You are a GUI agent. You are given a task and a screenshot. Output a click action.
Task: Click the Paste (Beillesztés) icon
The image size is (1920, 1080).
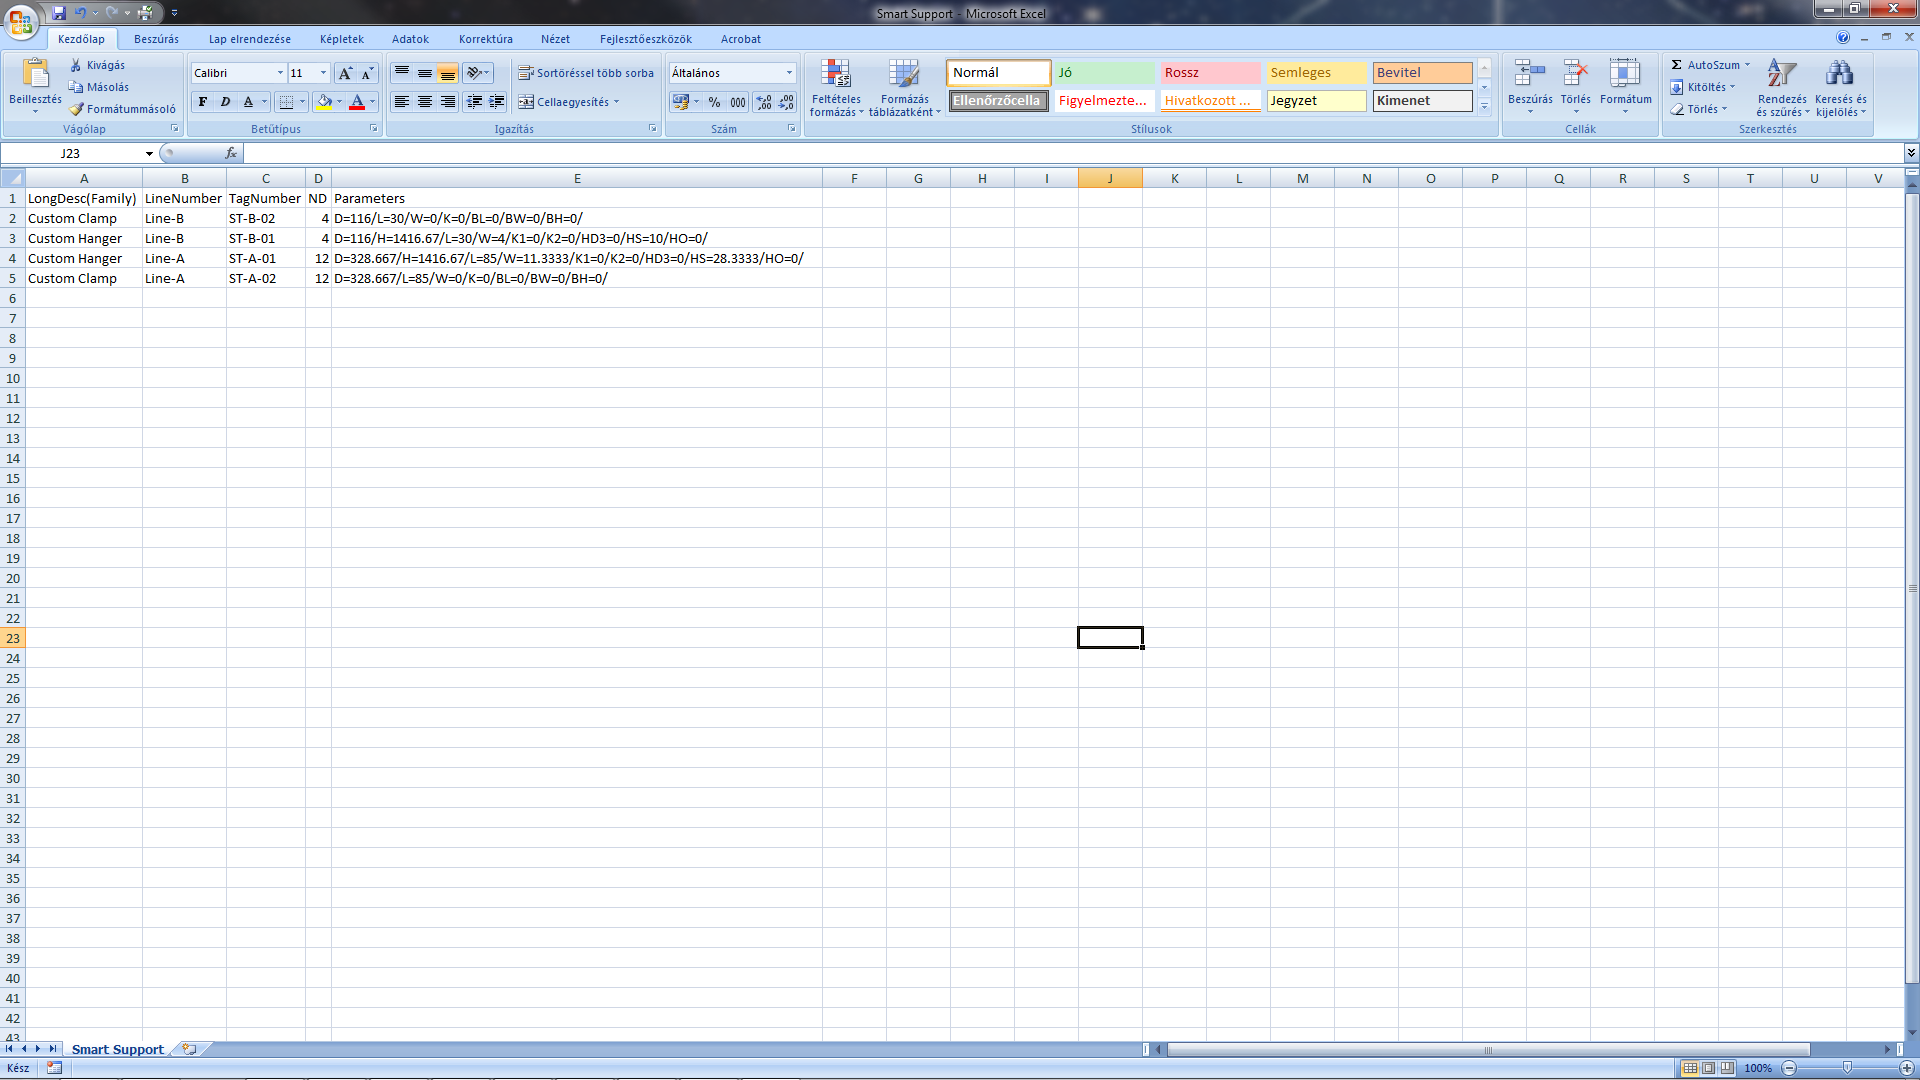click(35, 75)
